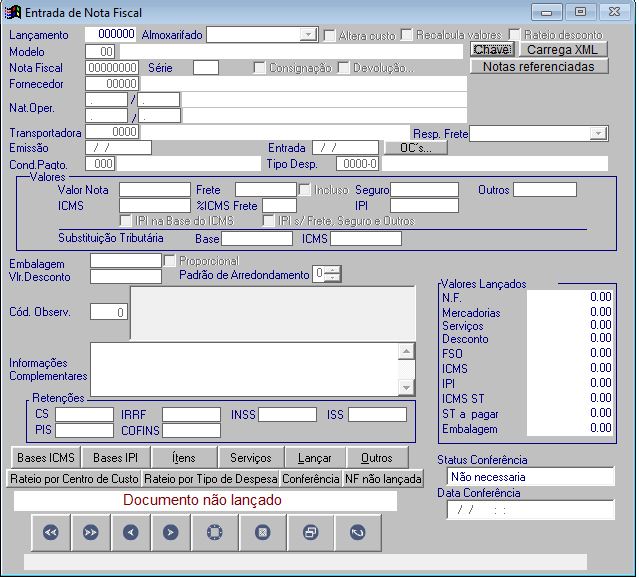Click the Valor Nota input field
Screen dimensions: 639x578
click(155, 190)
